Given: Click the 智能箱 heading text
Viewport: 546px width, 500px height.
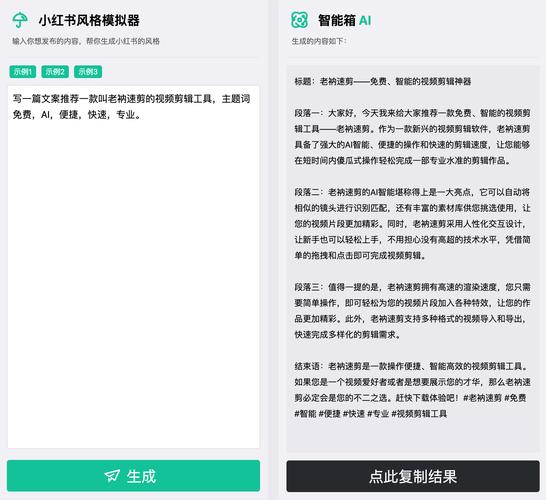Looking at the screenshot, I should 337,20.
